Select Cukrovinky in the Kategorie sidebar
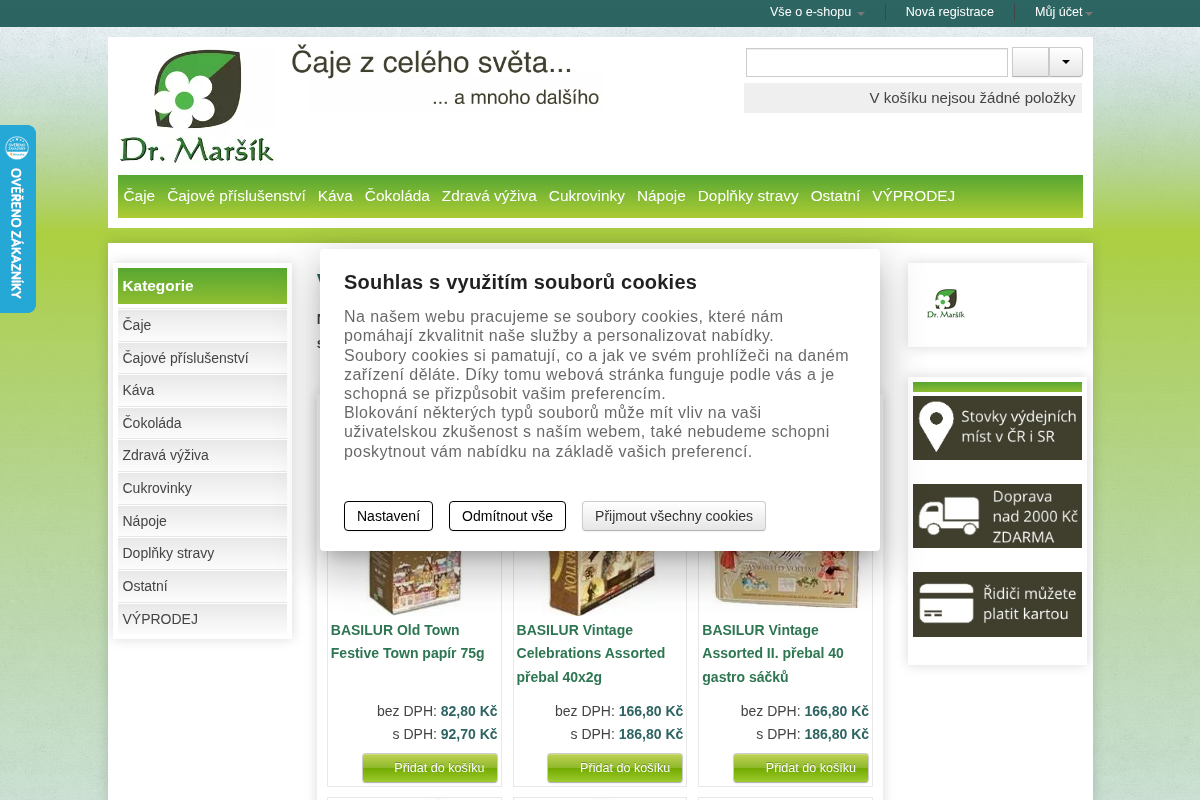 tap(202, 488)
